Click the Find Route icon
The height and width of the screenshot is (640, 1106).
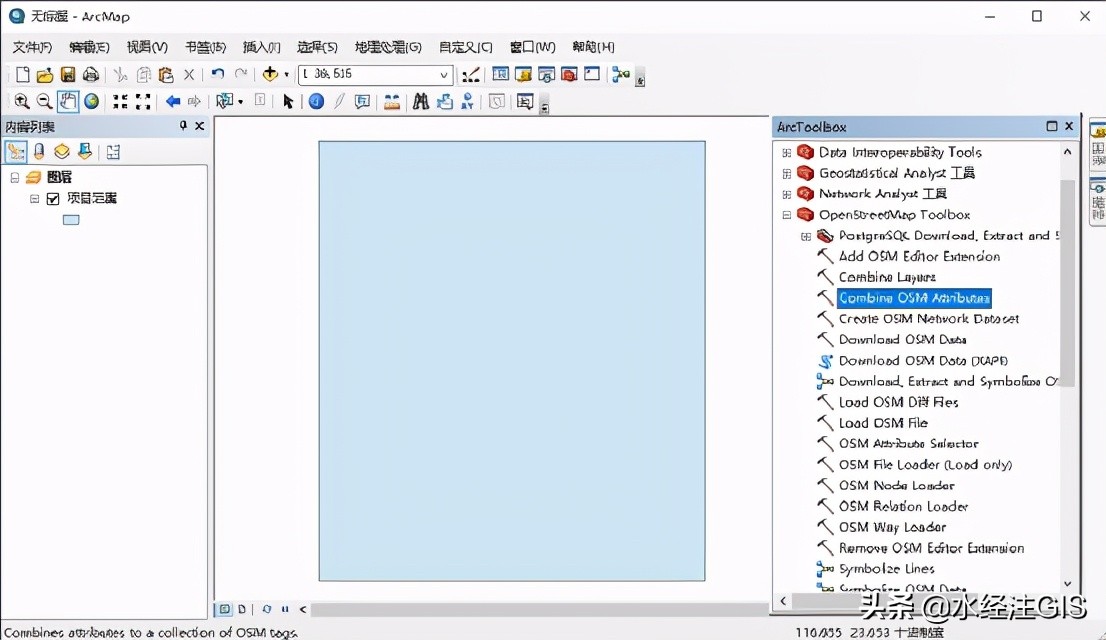click(444, 102)
